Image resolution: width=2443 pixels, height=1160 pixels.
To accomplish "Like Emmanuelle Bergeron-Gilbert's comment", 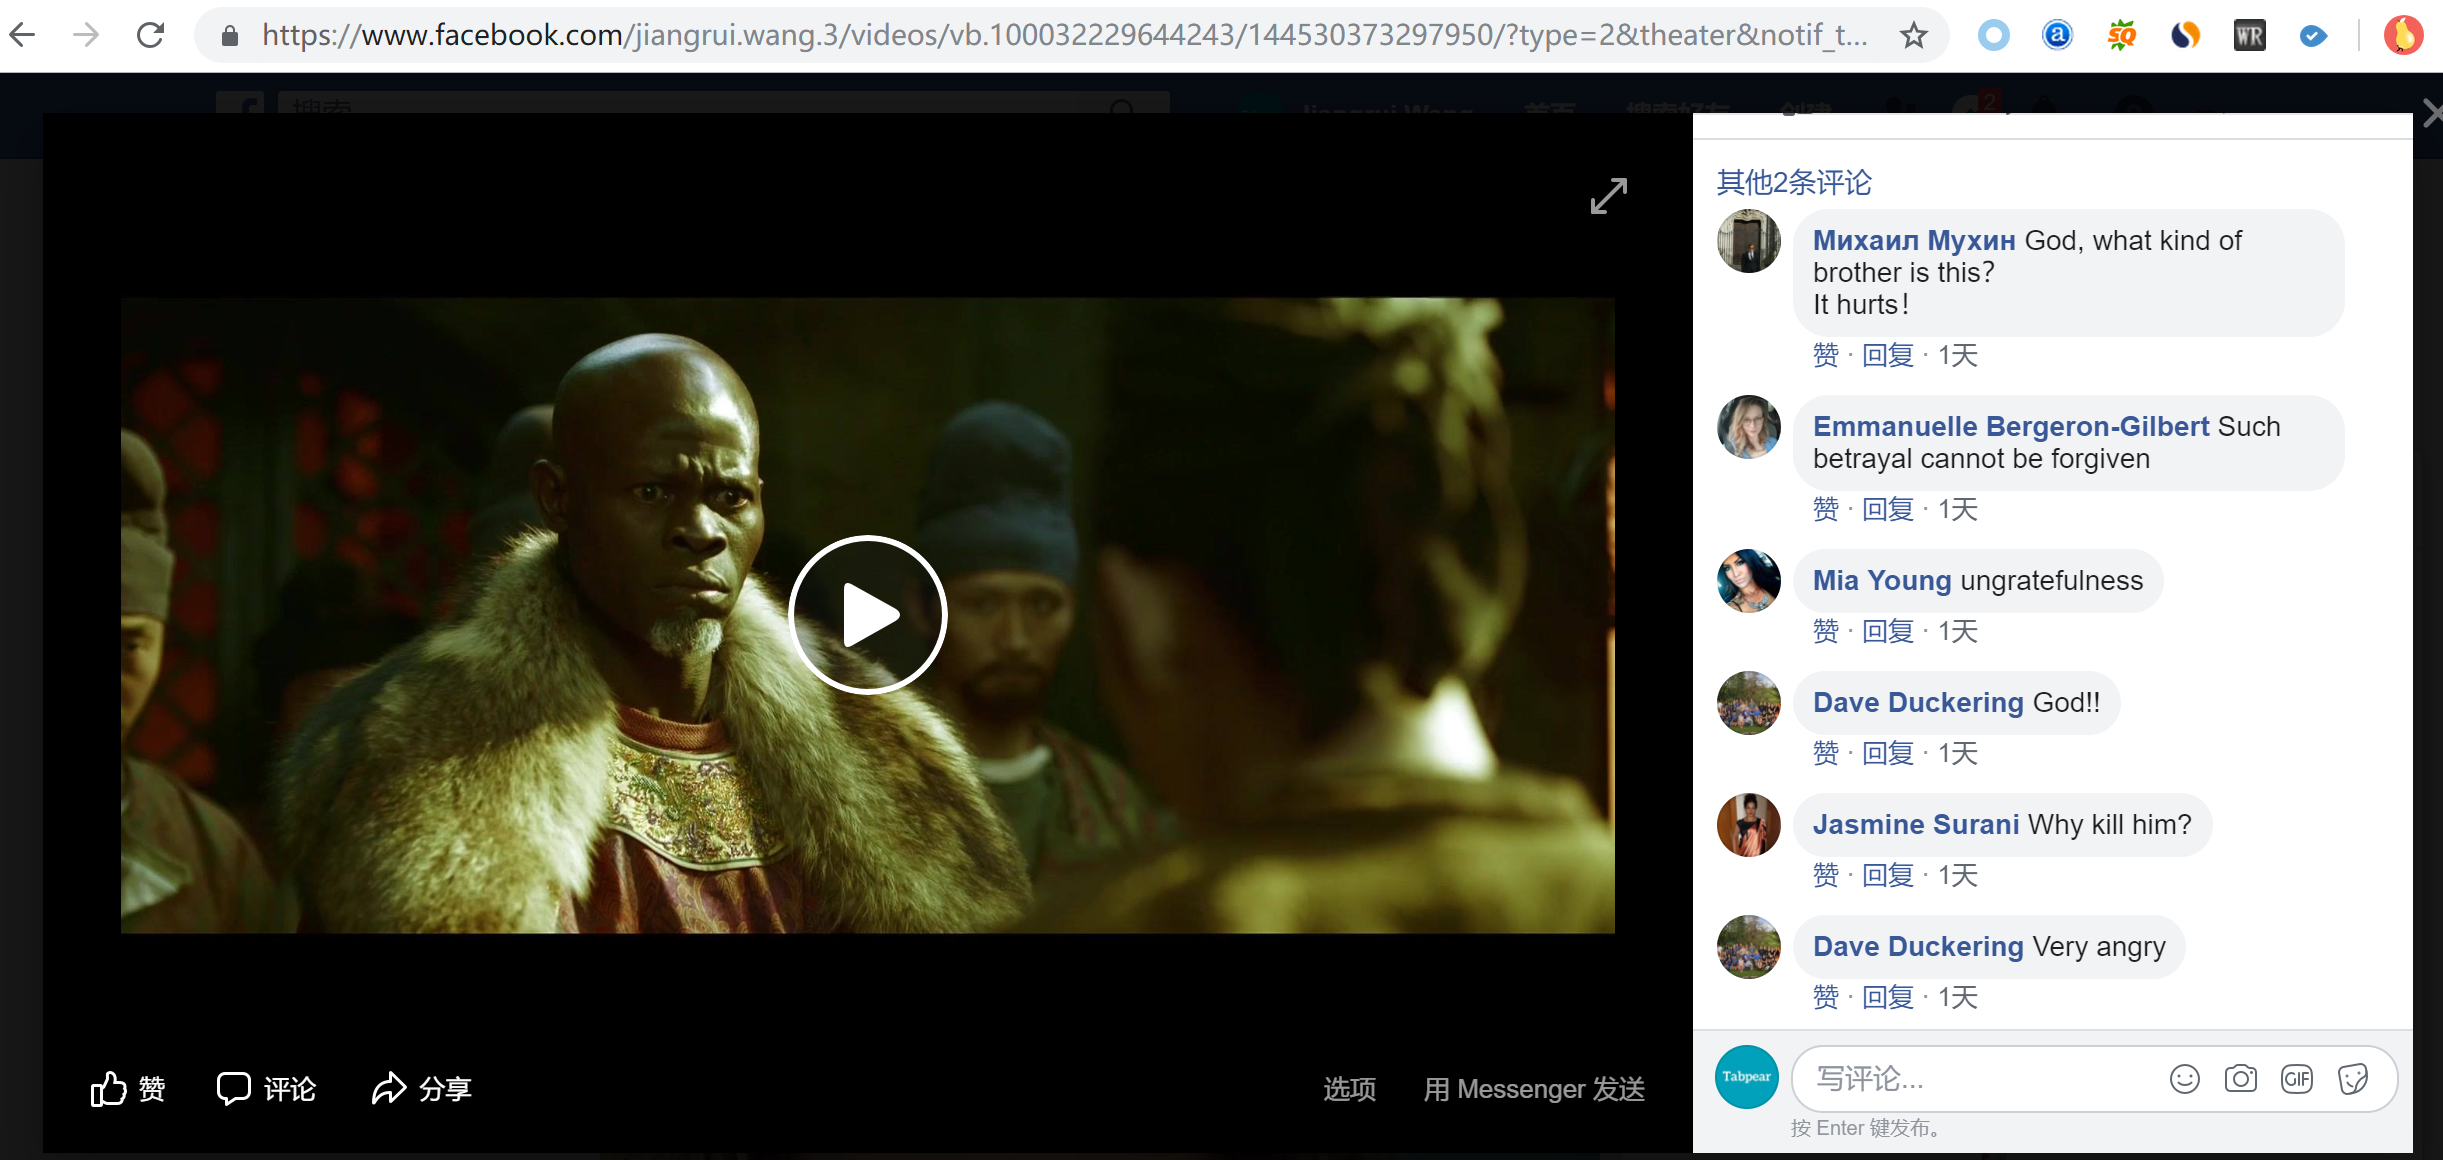I will (1826, 509).
